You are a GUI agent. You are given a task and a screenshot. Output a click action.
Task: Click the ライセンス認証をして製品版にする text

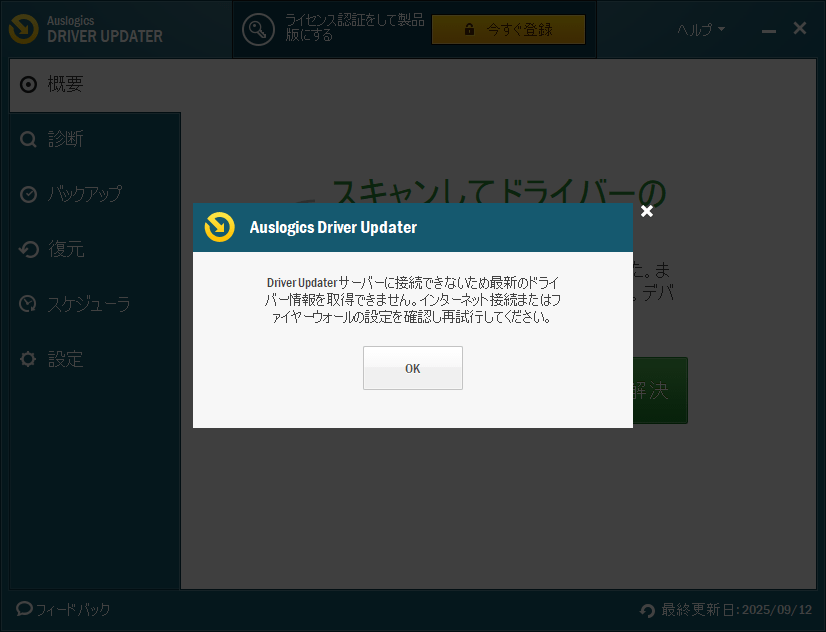pyautogui.click(x=355, y=28)
